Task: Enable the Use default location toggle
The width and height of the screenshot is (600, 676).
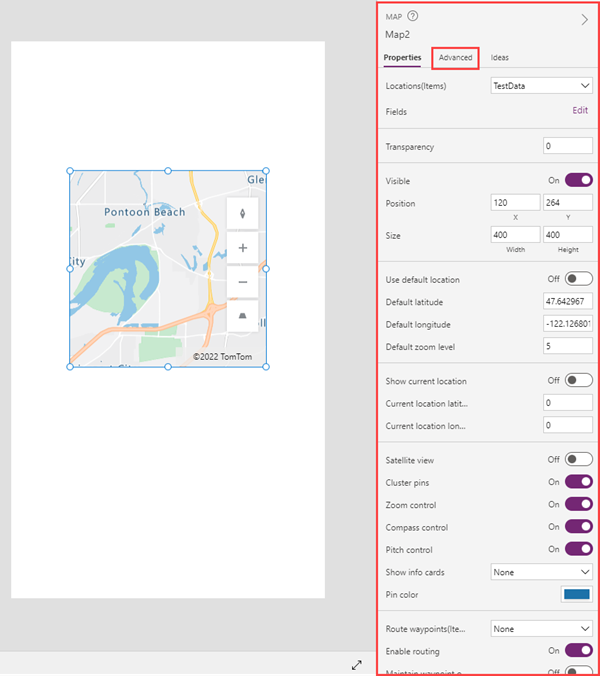Action: (x=579, y=279)
